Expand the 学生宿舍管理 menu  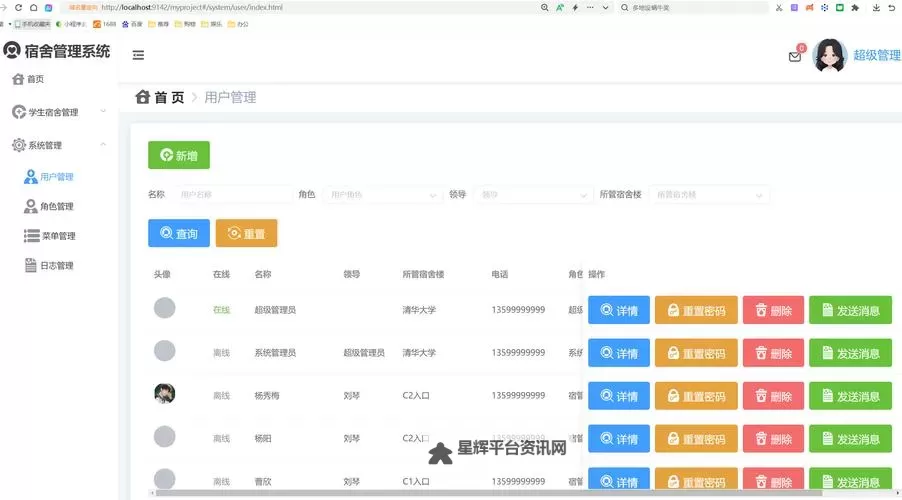(59, 112)
